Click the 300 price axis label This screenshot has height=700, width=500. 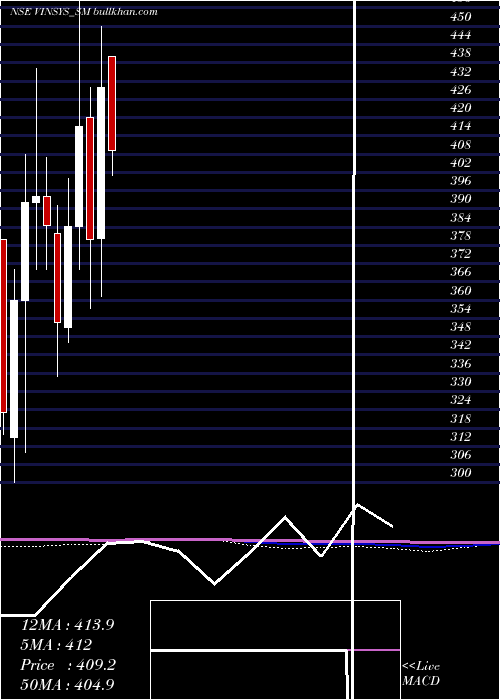tap(461, 473)
